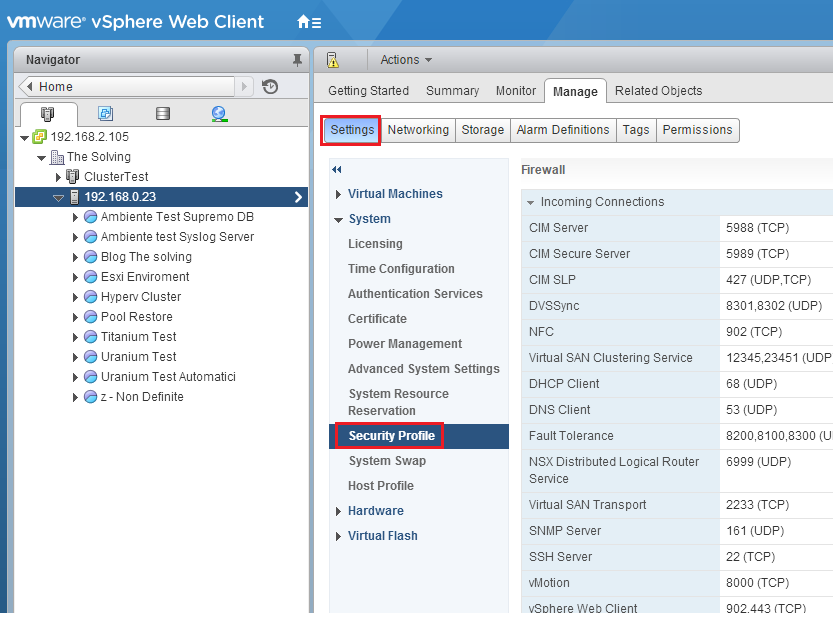The width and height of the screenshot is (837, 635).
Task: Open the Permissions sub-tab
Action: click(x=697, y=130)
